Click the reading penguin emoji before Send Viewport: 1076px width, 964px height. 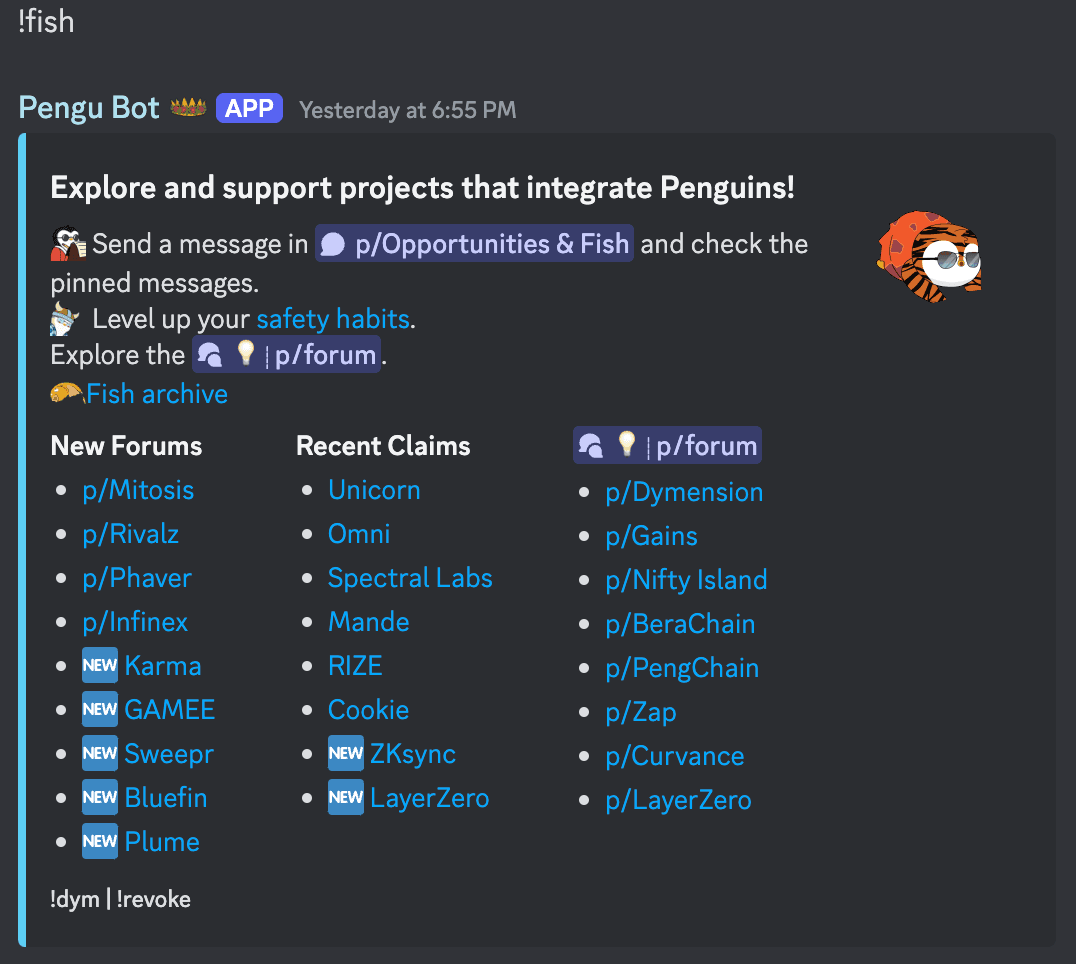68,244
